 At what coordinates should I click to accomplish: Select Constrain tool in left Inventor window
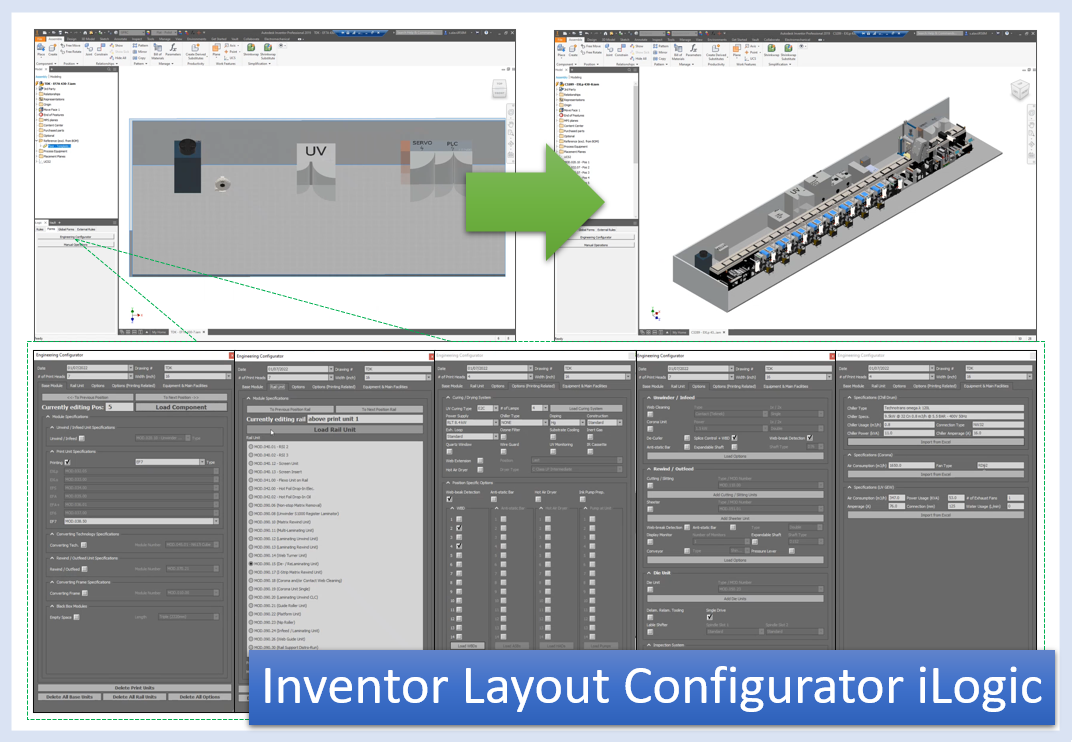[x=101, y=48]
